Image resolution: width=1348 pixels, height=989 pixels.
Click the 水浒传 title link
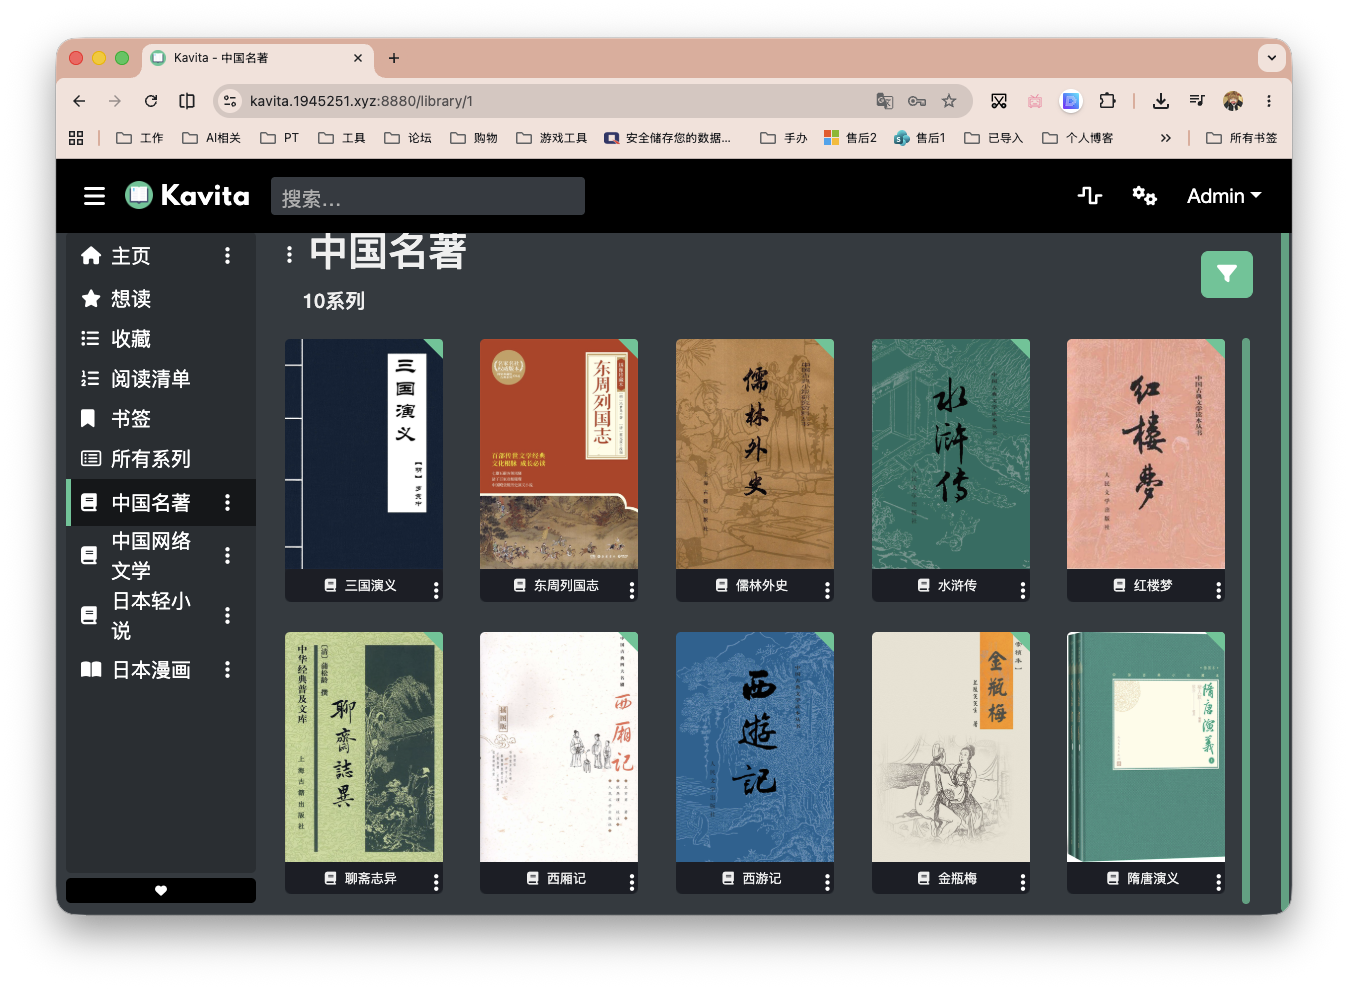(x=957, y=586)
